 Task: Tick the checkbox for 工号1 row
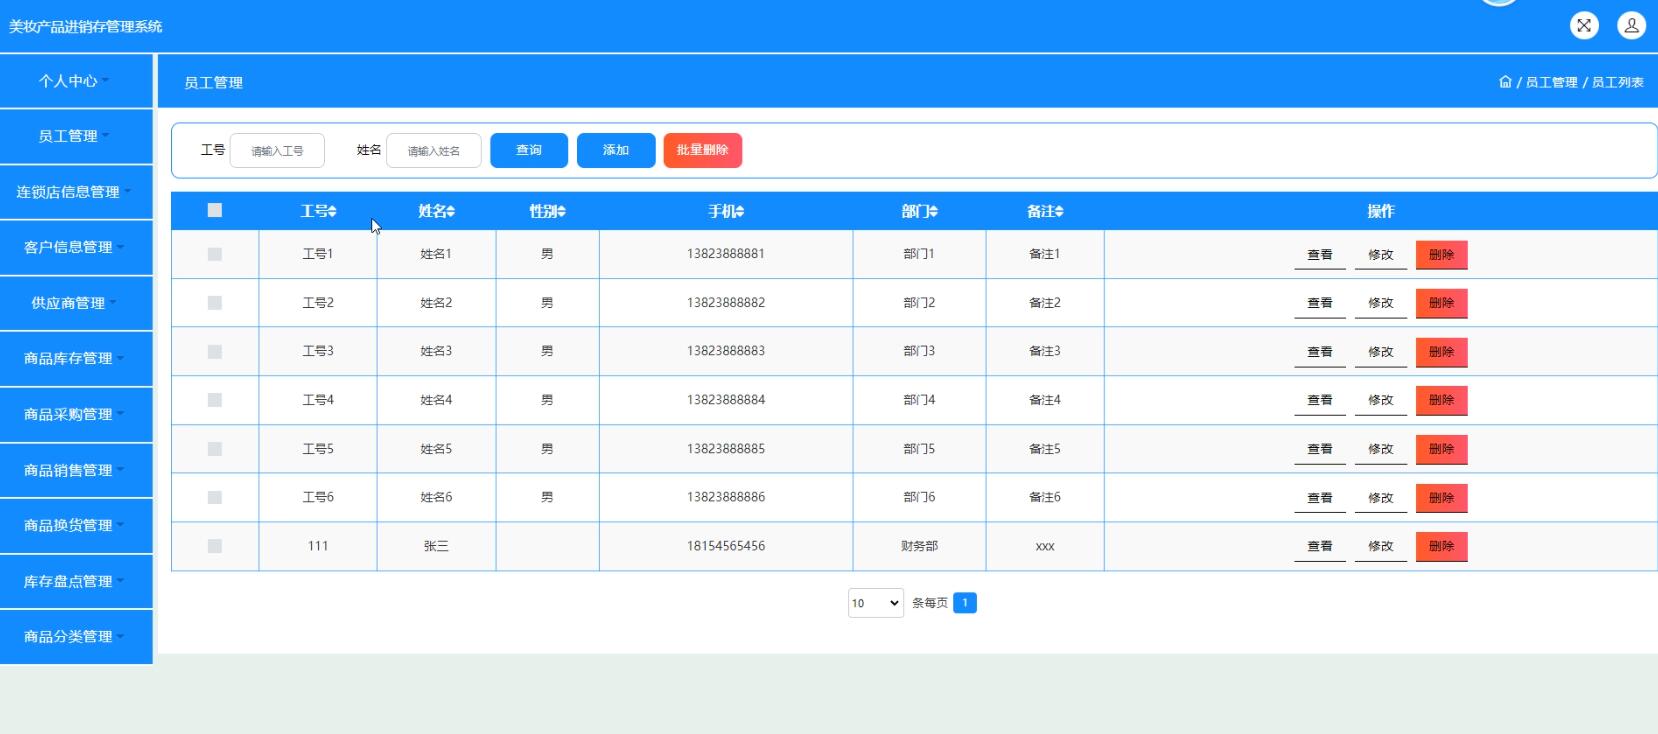click(x=215, y=254)
